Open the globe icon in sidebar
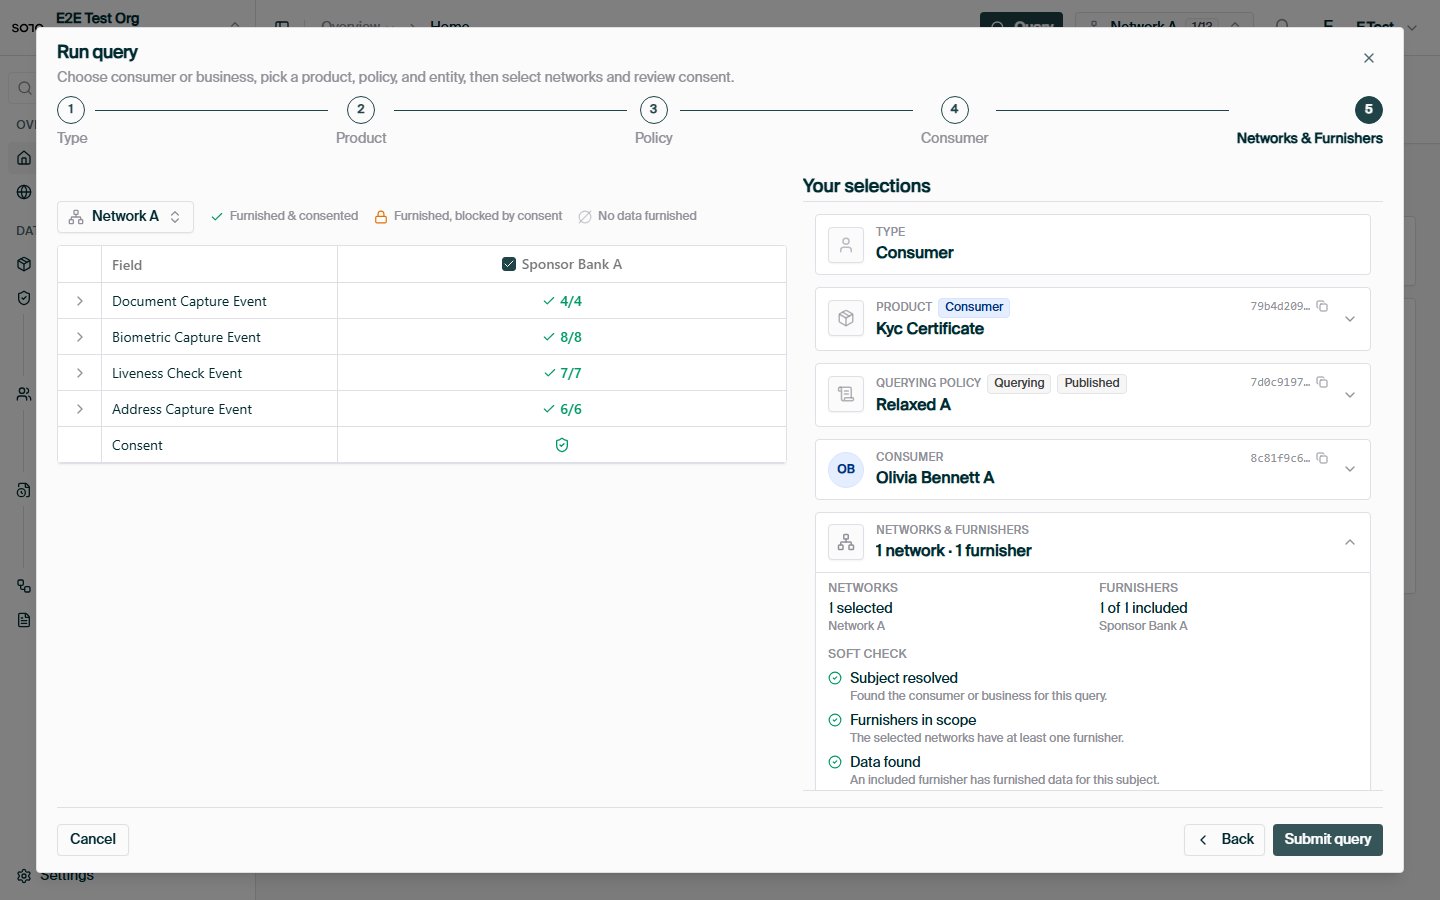Image resolution: width=1440 pixels, height=900 pixels. point(24,192)
